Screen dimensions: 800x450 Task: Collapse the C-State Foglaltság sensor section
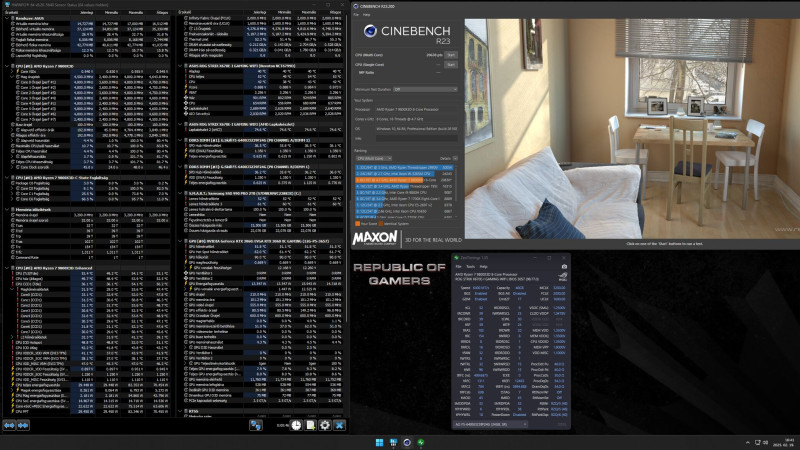coord(7,178)
